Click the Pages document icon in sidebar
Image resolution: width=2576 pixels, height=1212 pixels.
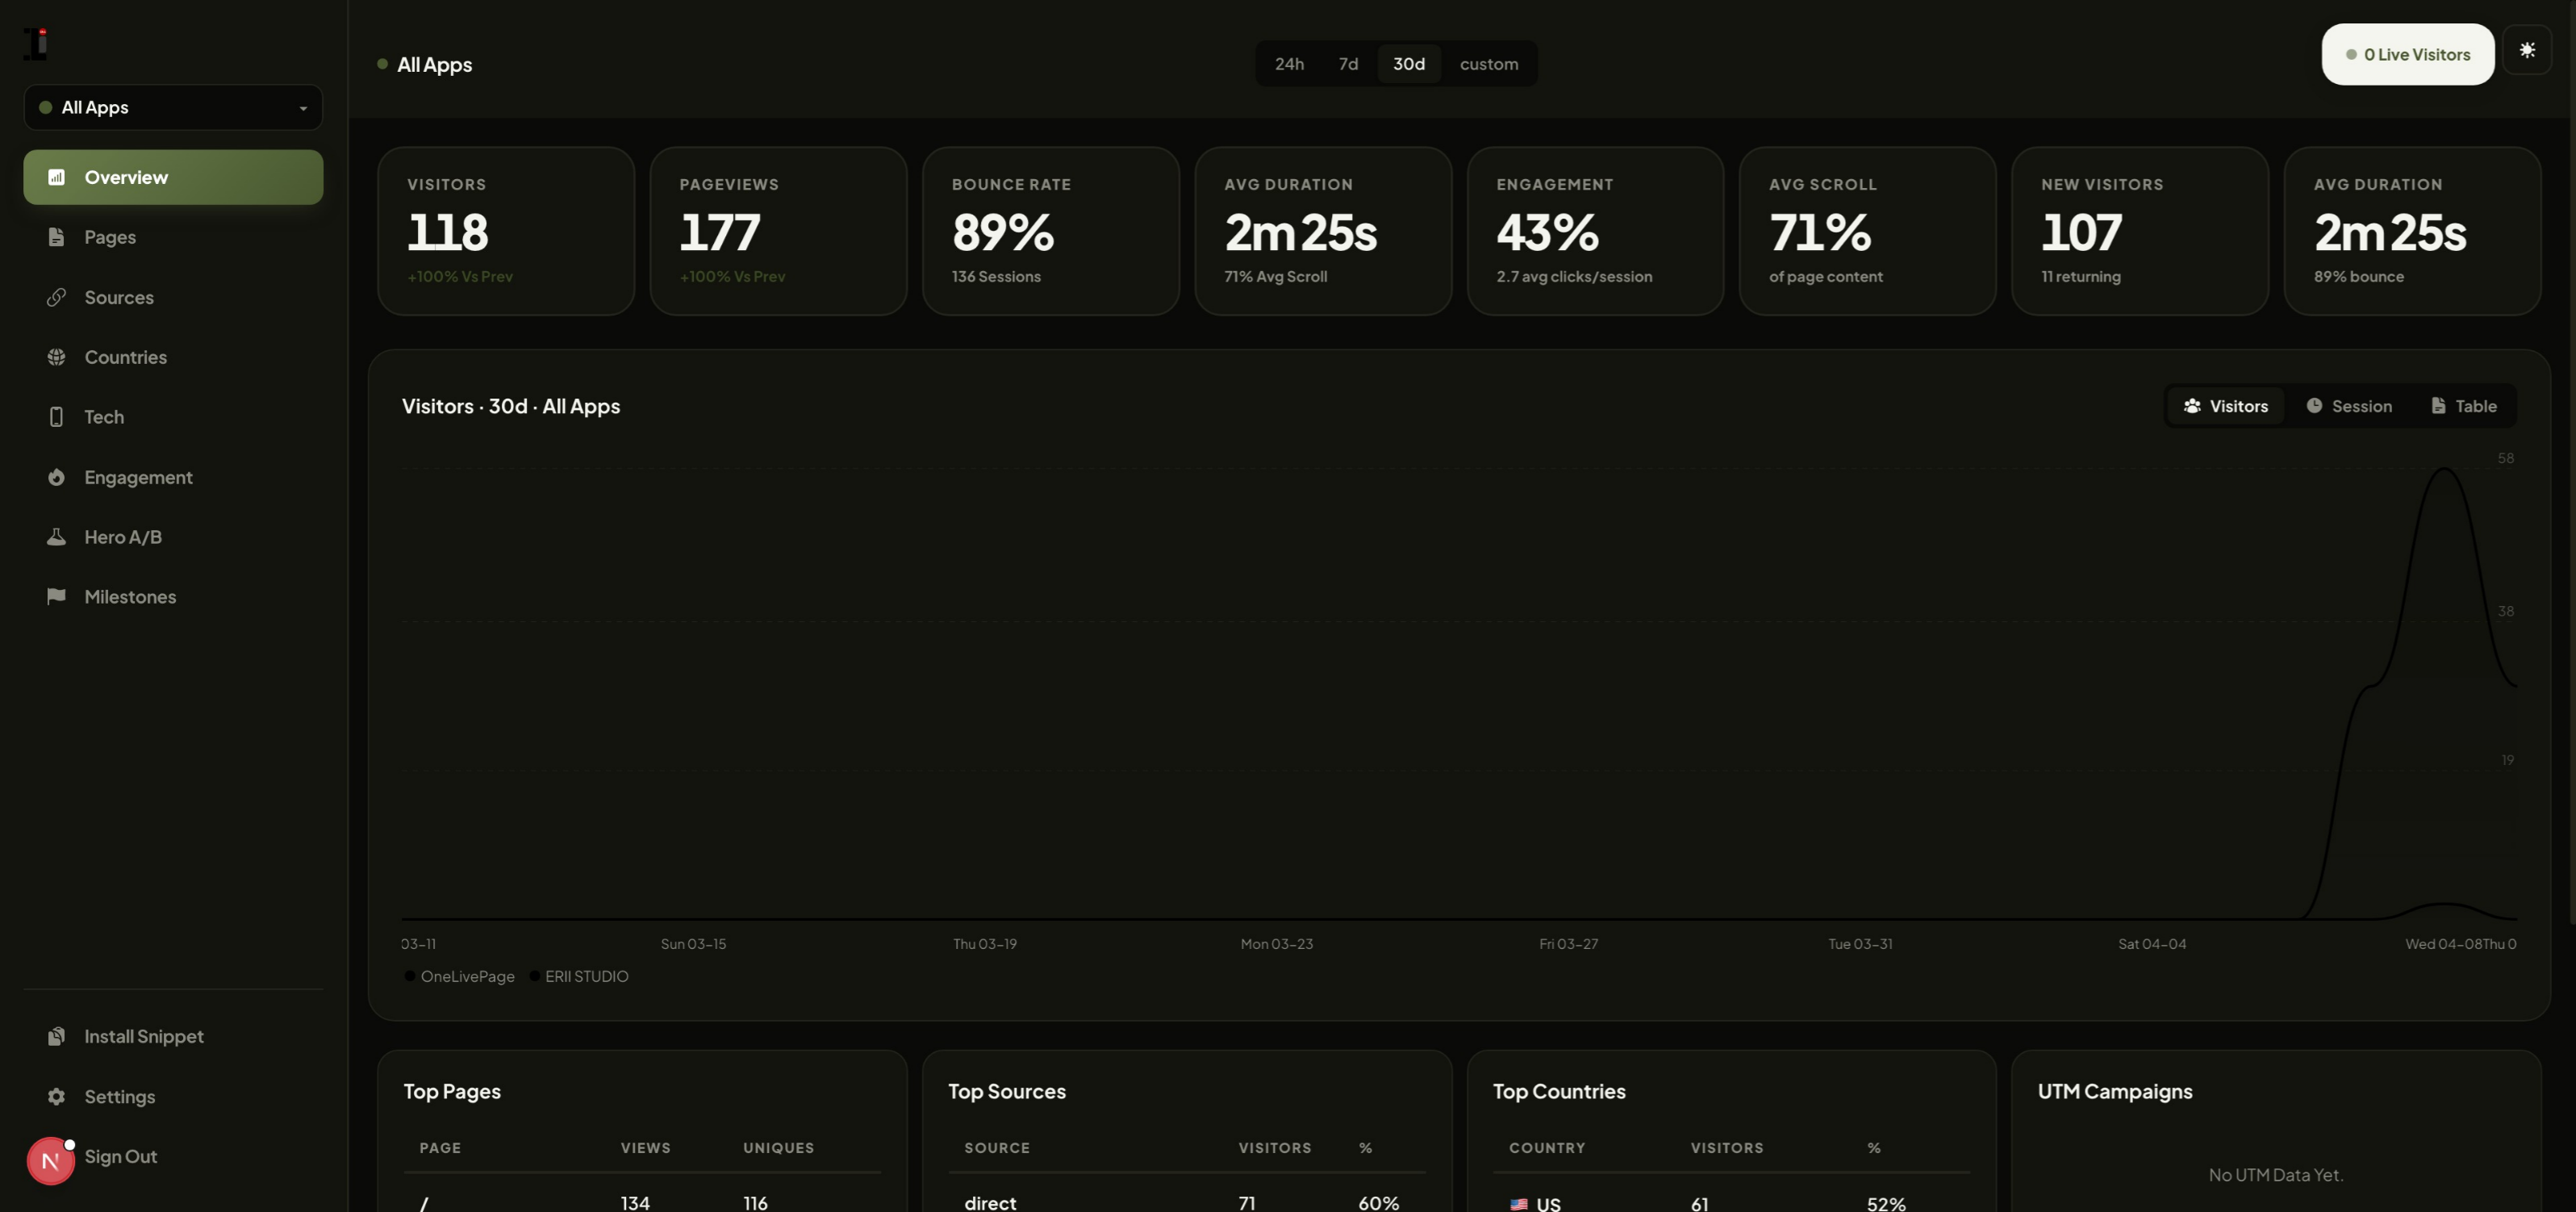click(x=57, y=237)
